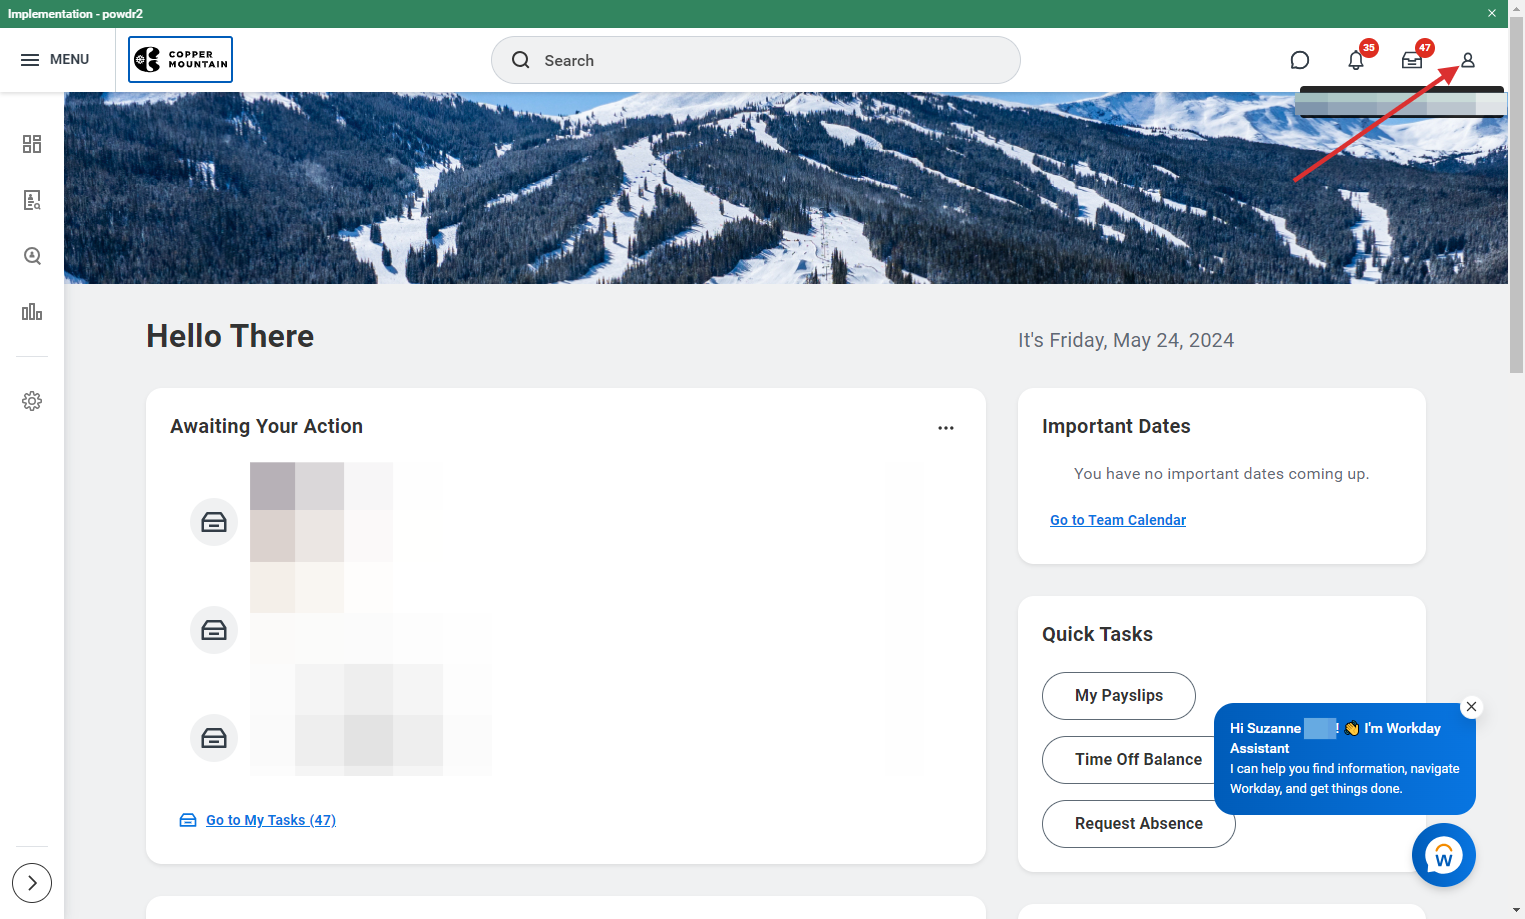The height and width of the screenshot is (919, 1525).
Task: Click the vertical scrollbar thumb
Action: tap(1517, 195)
